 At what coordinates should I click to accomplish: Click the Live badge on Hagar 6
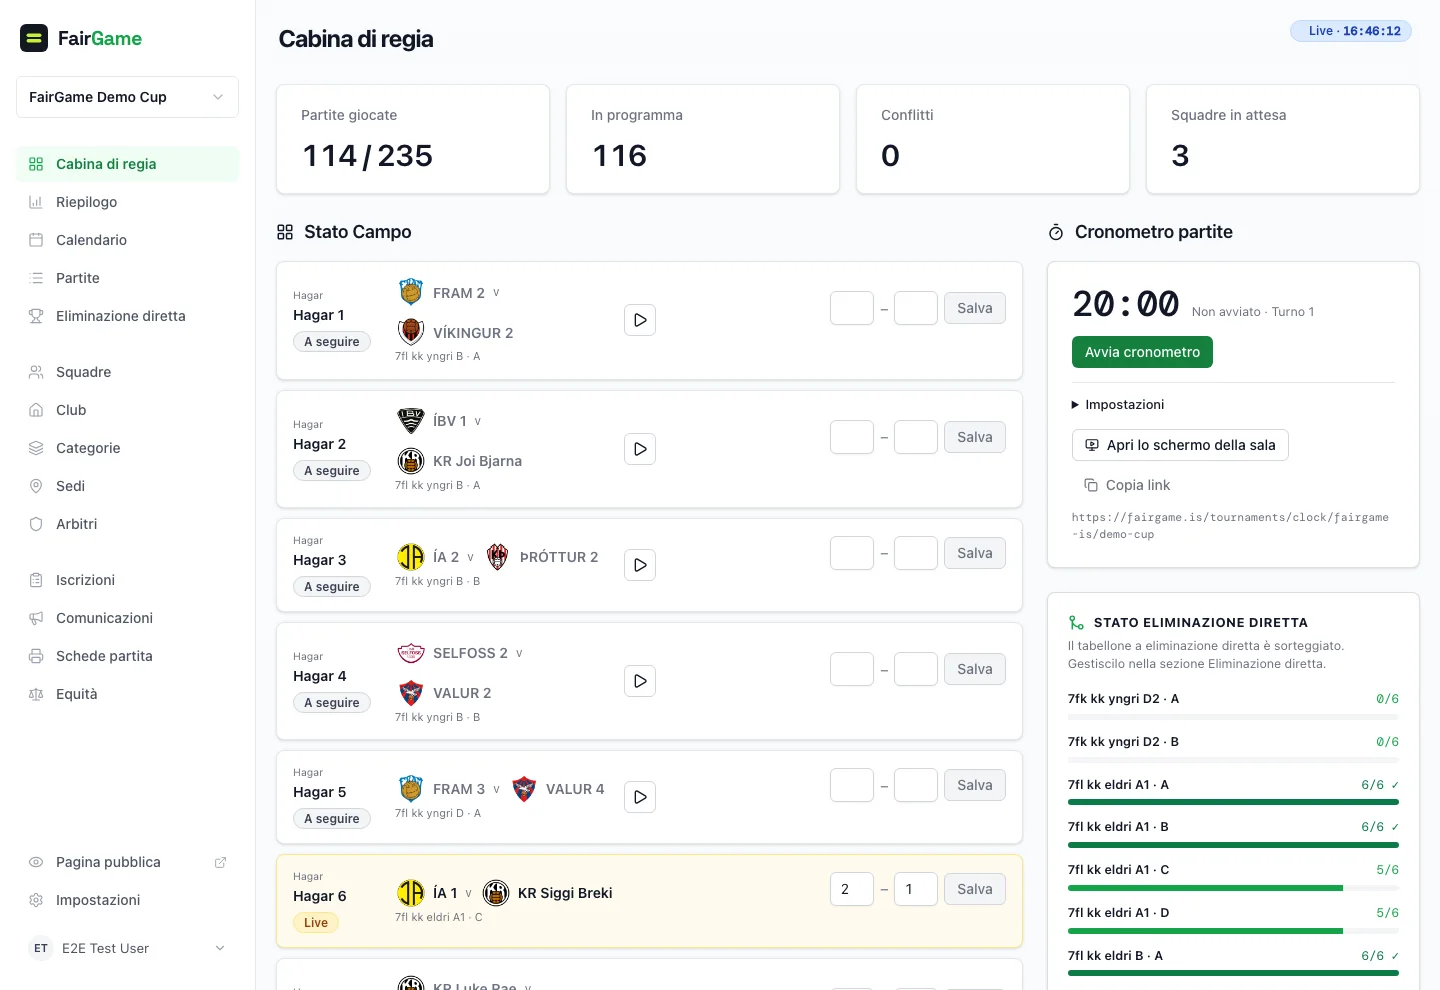click(x=316, y=923)
